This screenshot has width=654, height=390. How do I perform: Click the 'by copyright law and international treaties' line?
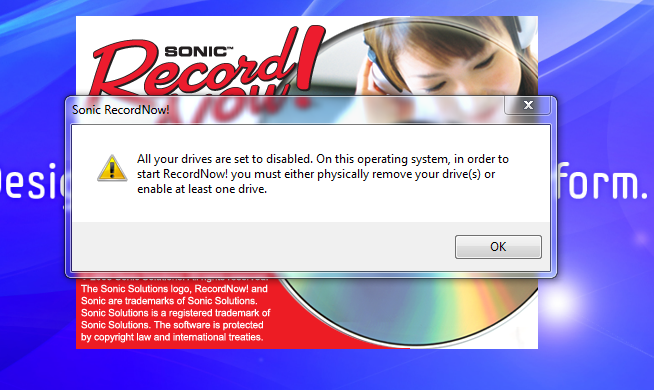[172, 337]
